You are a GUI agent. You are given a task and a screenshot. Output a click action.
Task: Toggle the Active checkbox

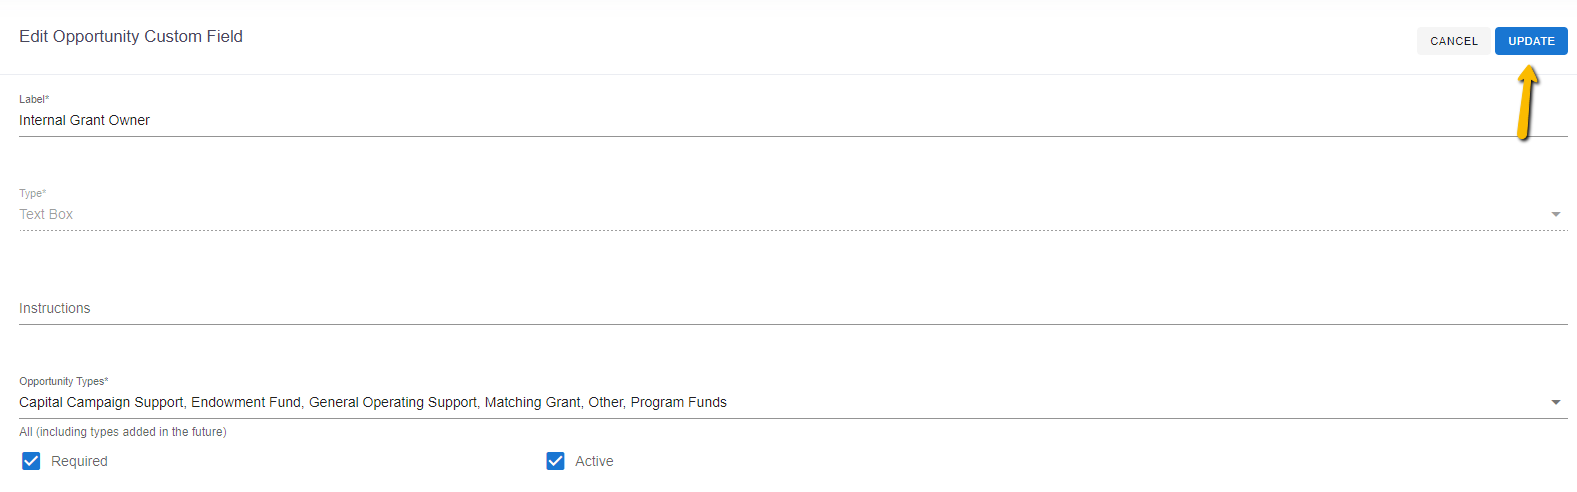tap(555, 461)
